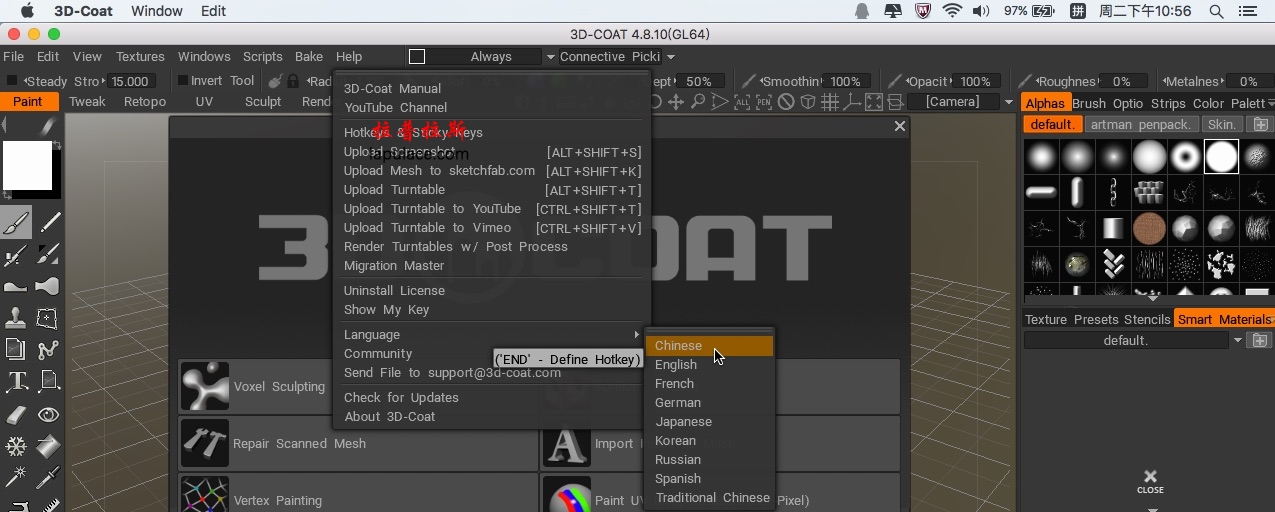The height and width of the screenshot is (512, 1275).
Task: Choose Japanese from the Language submenu
Action: tap(683, 422)
